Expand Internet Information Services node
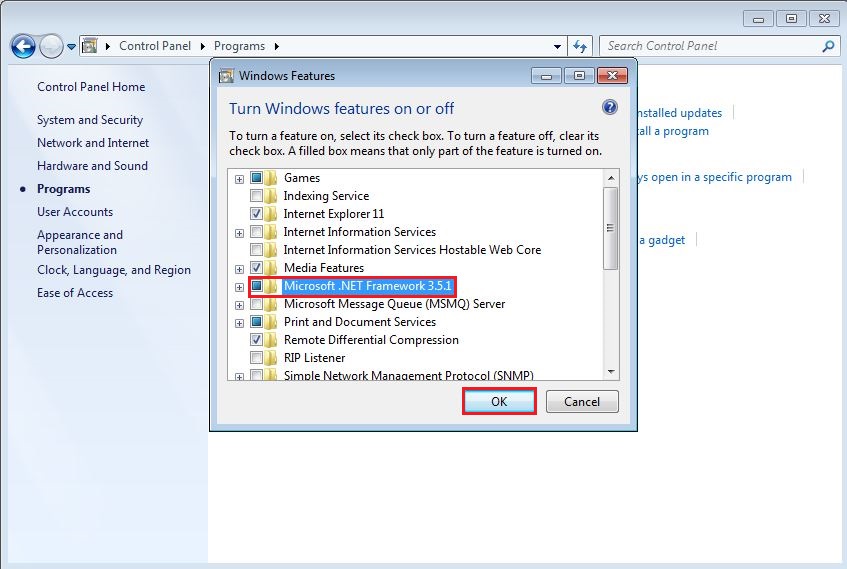Screen dimensions: 847x569 [x=239, y=233]
